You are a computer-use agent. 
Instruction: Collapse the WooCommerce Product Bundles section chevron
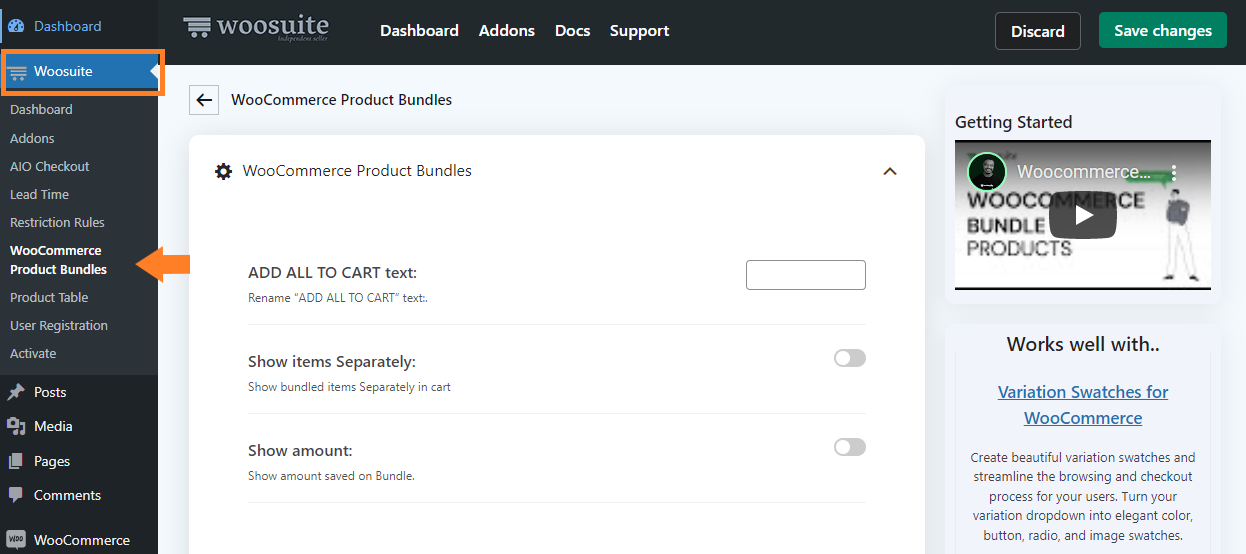click(890, 171)
